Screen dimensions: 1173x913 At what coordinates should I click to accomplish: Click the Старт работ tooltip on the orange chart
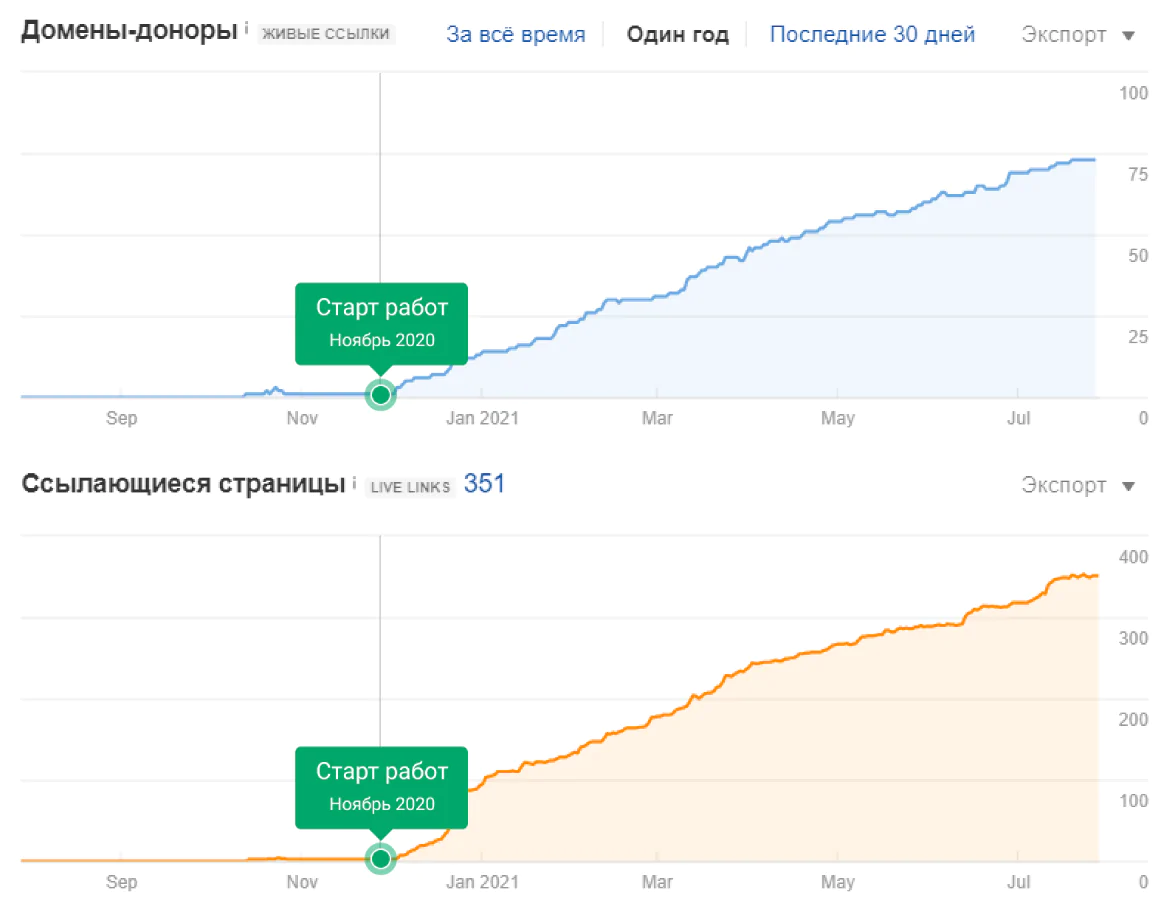pyautogui.click(x=381, y=786)
